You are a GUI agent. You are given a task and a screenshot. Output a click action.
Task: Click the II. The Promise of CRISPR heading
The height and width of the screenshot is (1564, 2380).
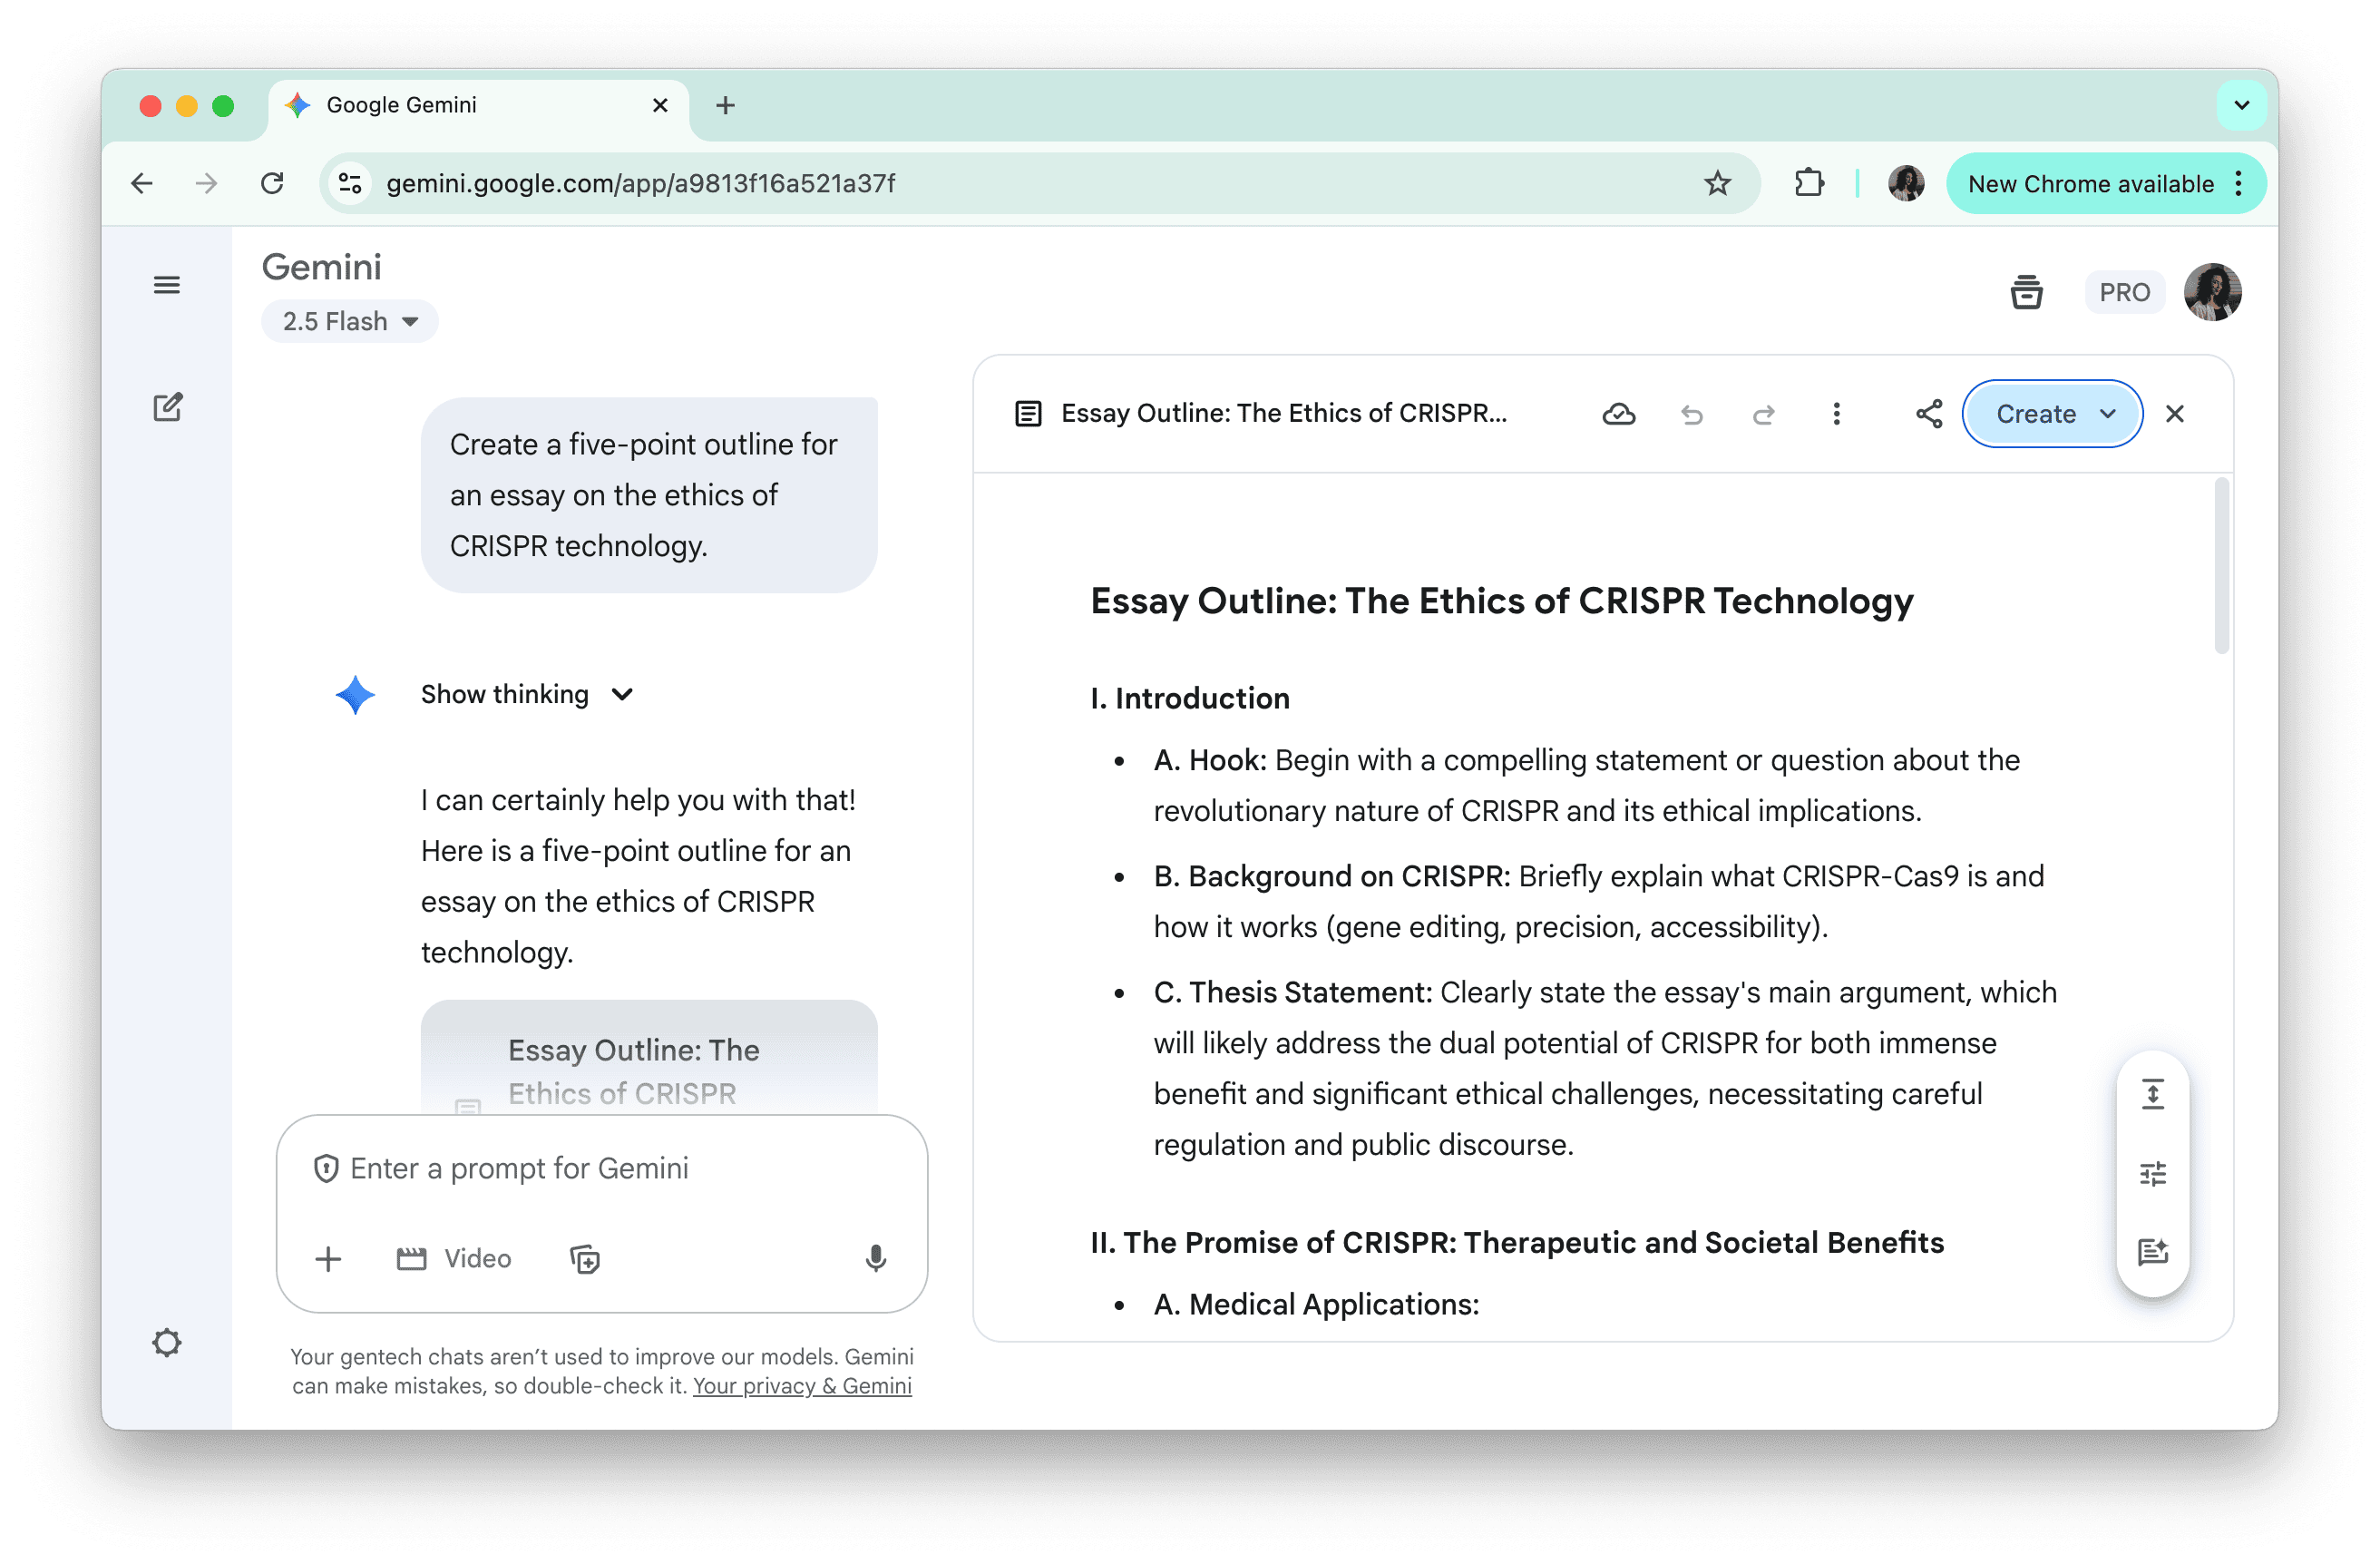tap(1516, 1243)
